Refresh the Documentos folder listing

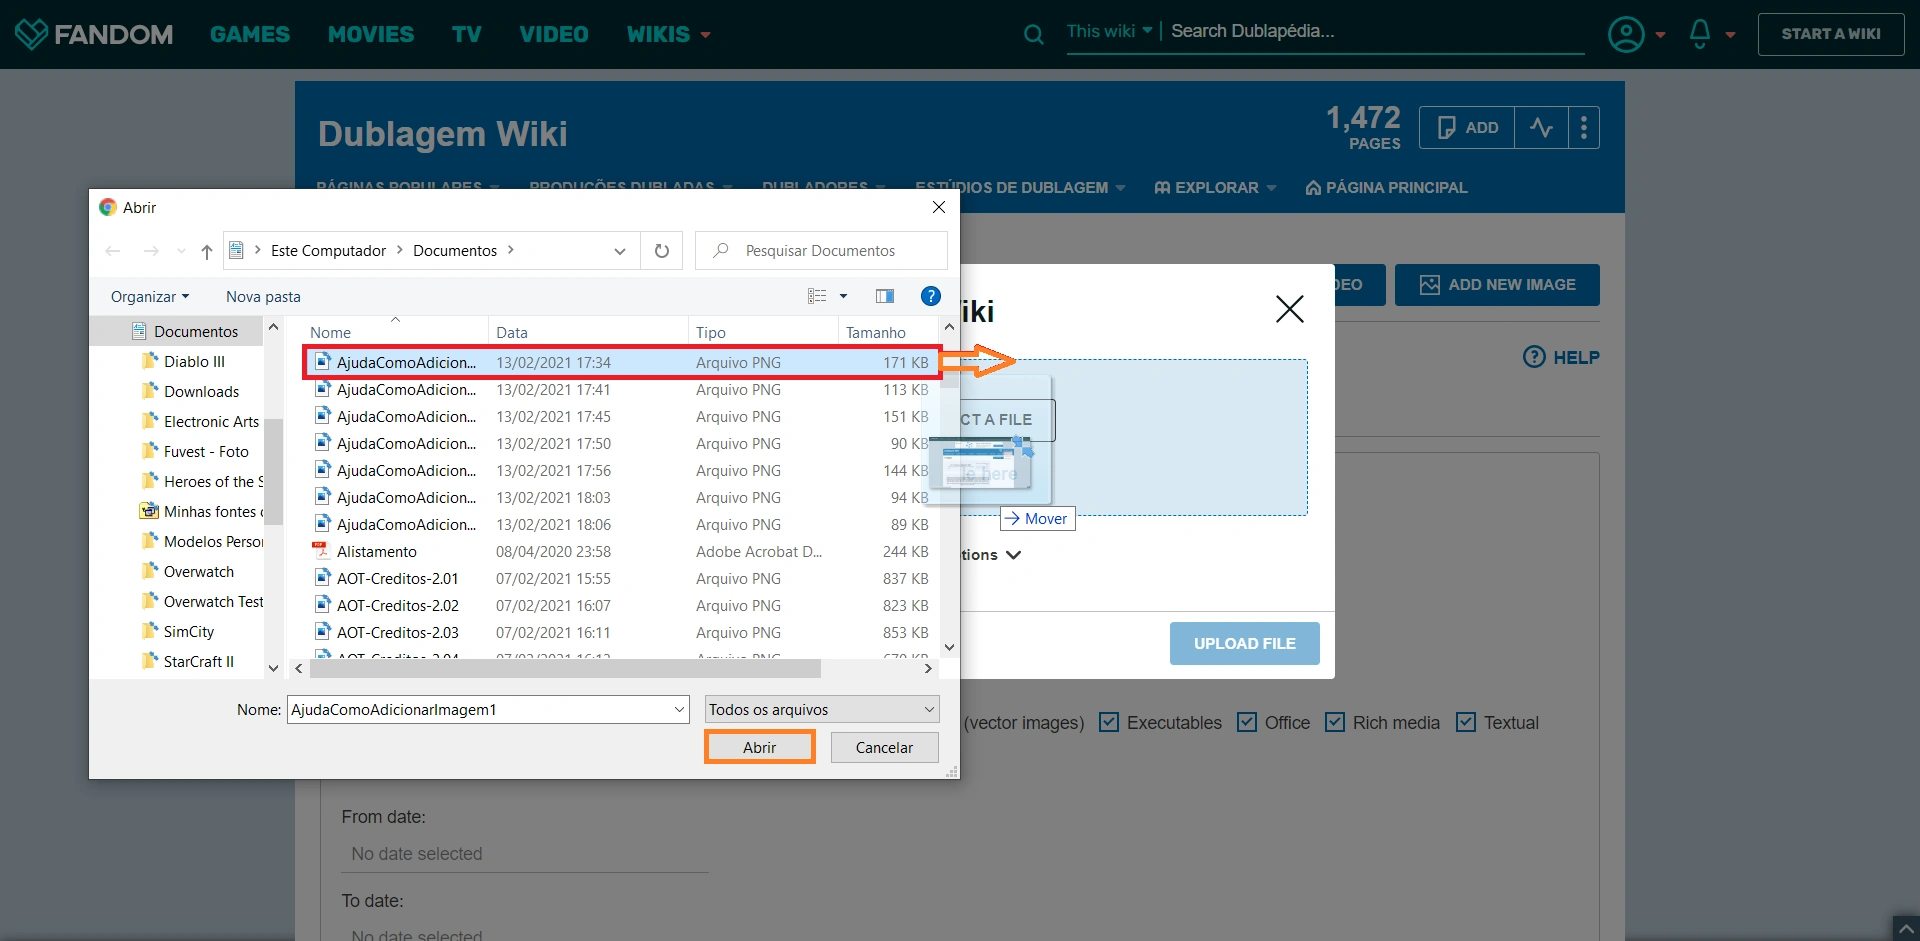pyautogui.click(x=662, y=251)
